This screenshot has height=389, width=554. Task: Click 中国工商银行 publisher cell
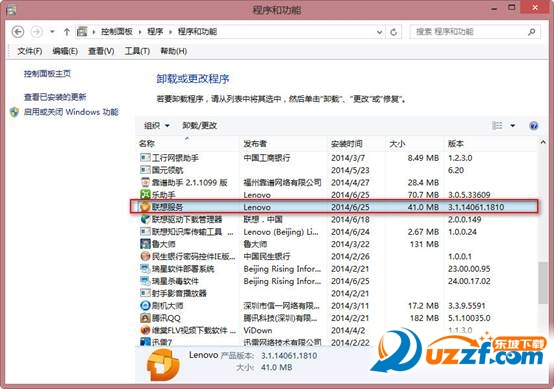267,158
